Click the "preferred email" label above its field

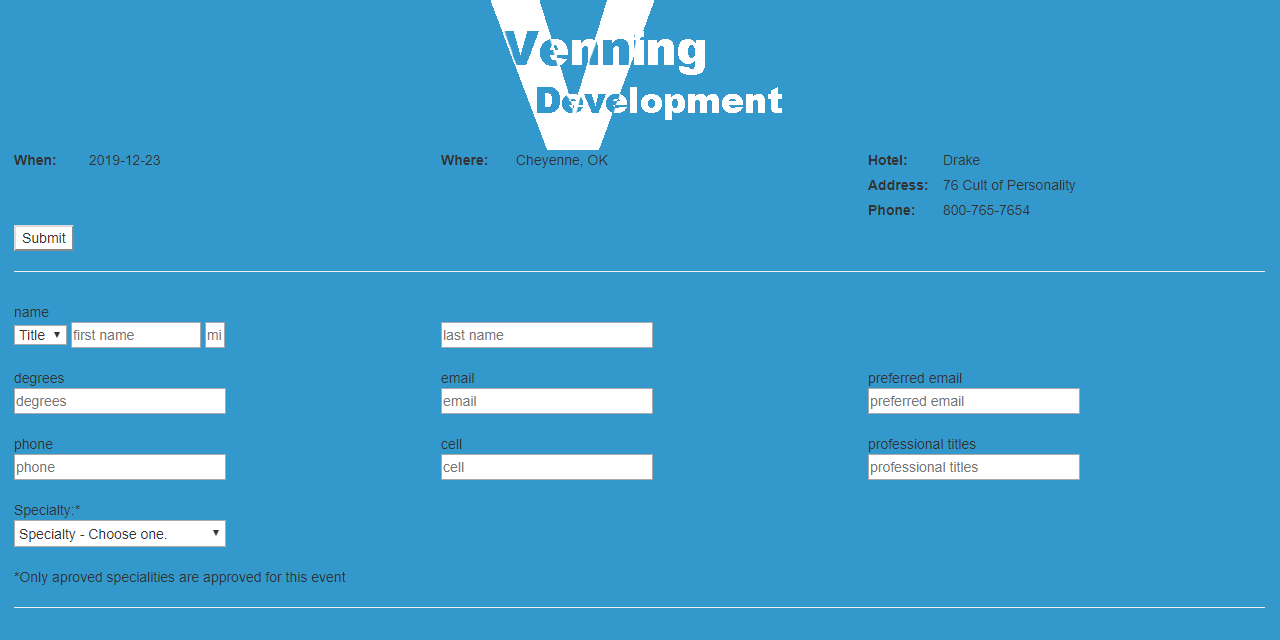coord(915,378)
